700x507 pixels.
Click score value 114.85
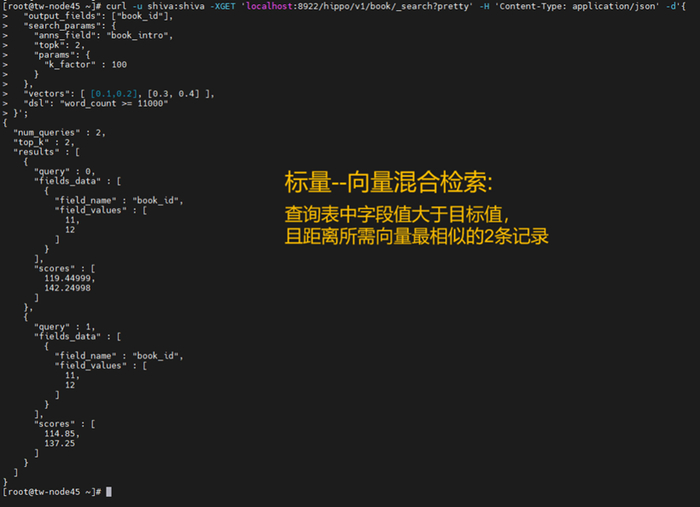[62, 433]
